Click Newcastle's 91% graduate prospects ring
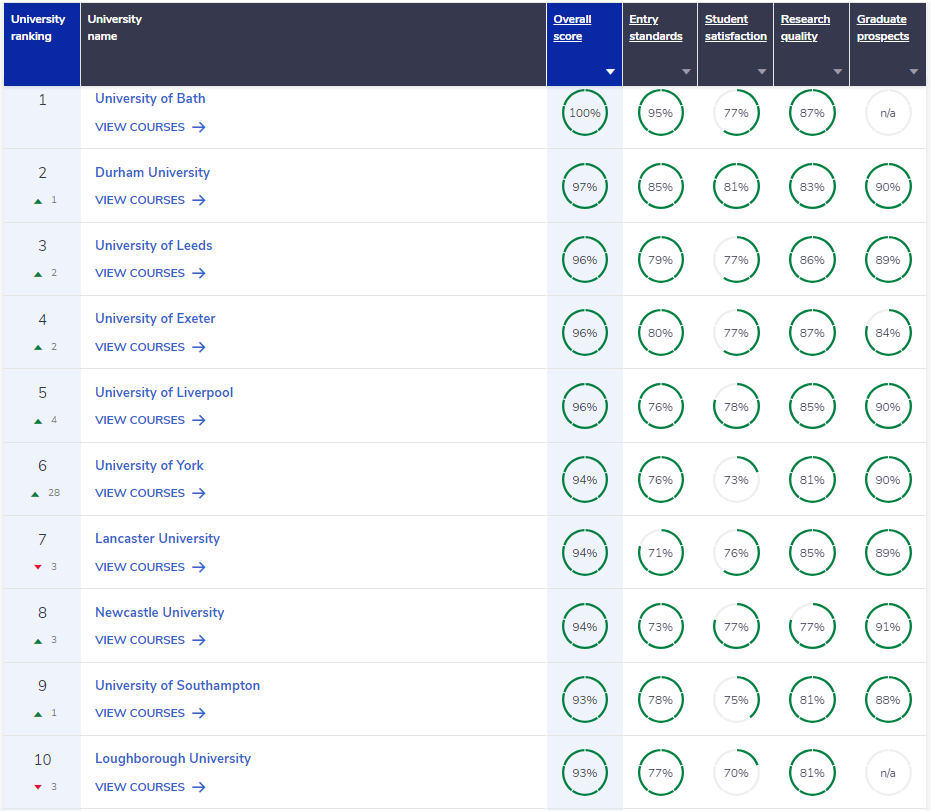Viewport: 931px width, 811px height. (888, 627)
